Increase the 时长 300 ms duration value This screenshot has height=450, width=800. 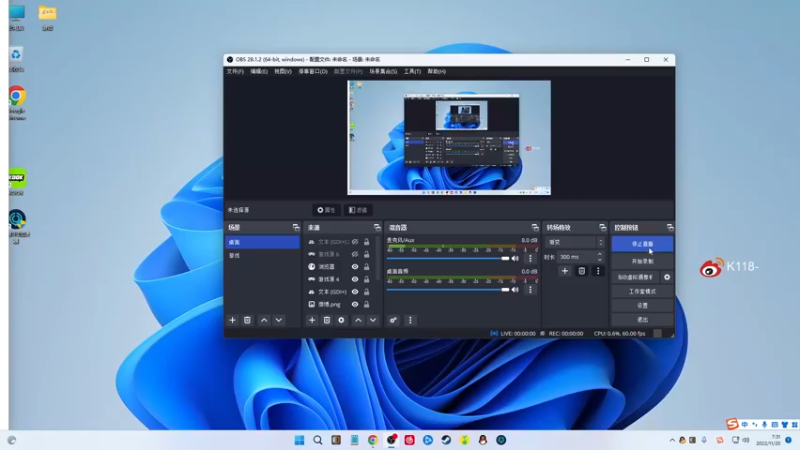tap(599, 254)
